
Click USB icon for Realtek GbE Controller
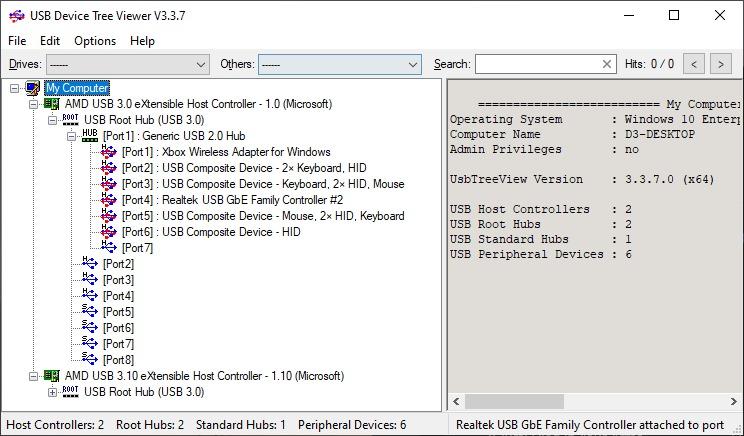pos(109,200)
